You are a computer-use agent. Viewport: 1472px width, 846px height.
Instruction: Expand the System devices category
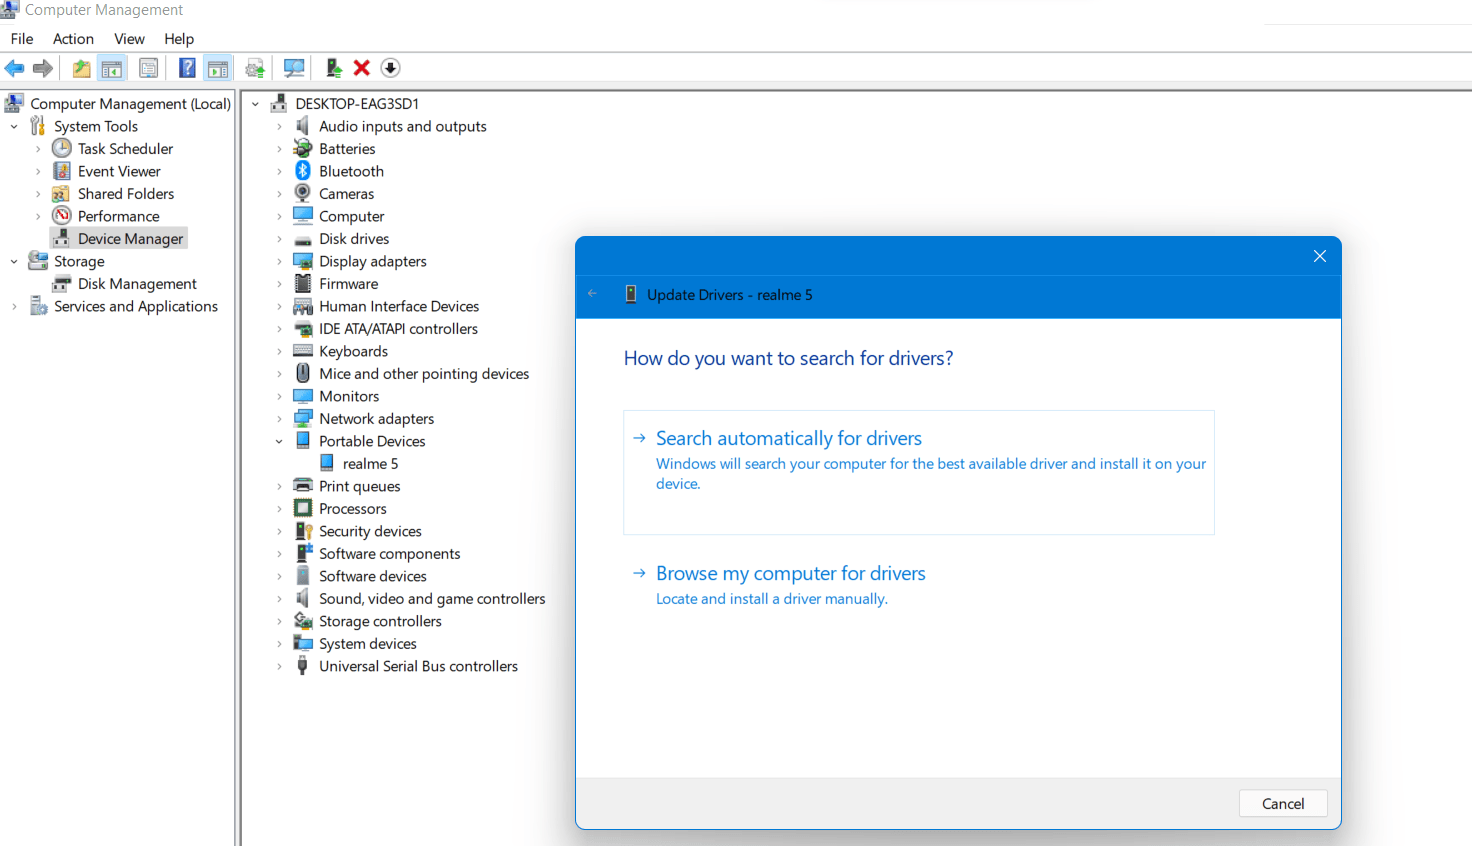coord(279,644)
